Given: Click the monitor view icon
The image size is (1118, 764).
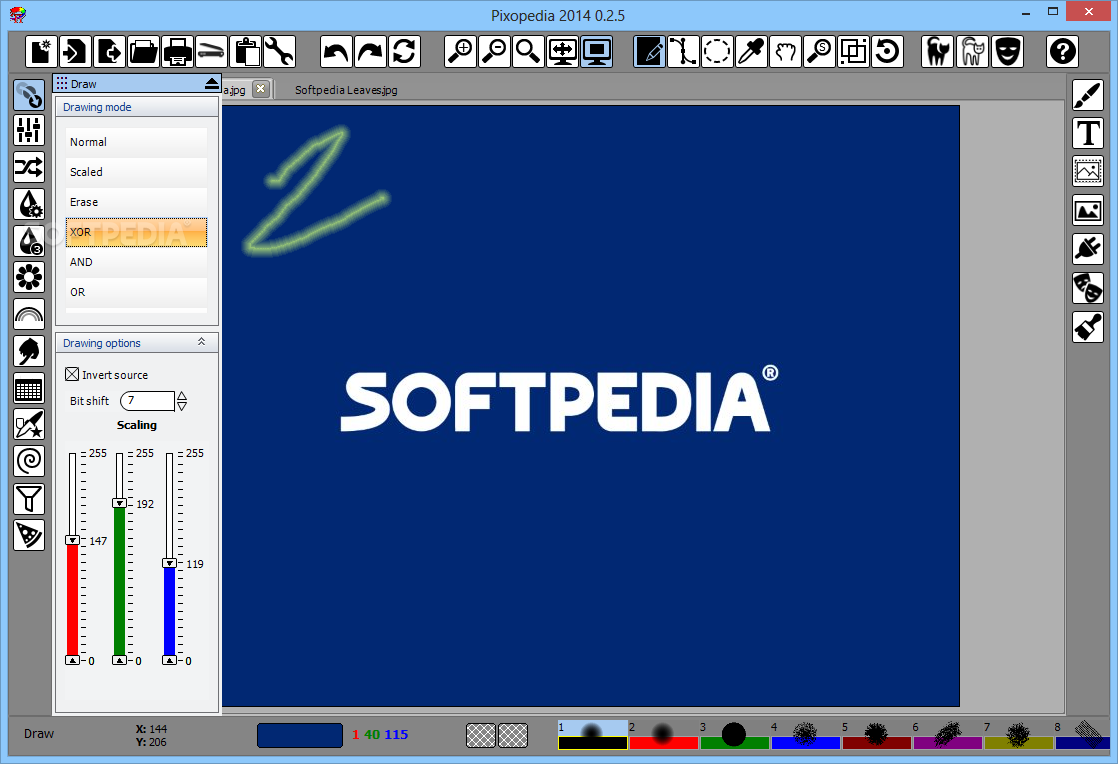Looking at the screenshot, I should pyautogui.click(x=597, y=51).
